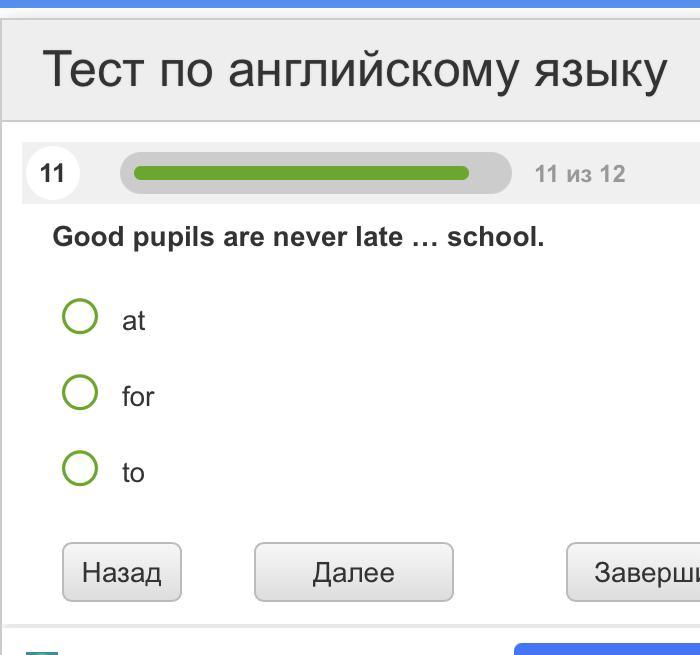Click the blue bar at the page top
Screen dimensions: 700x655
coord(350,4)
